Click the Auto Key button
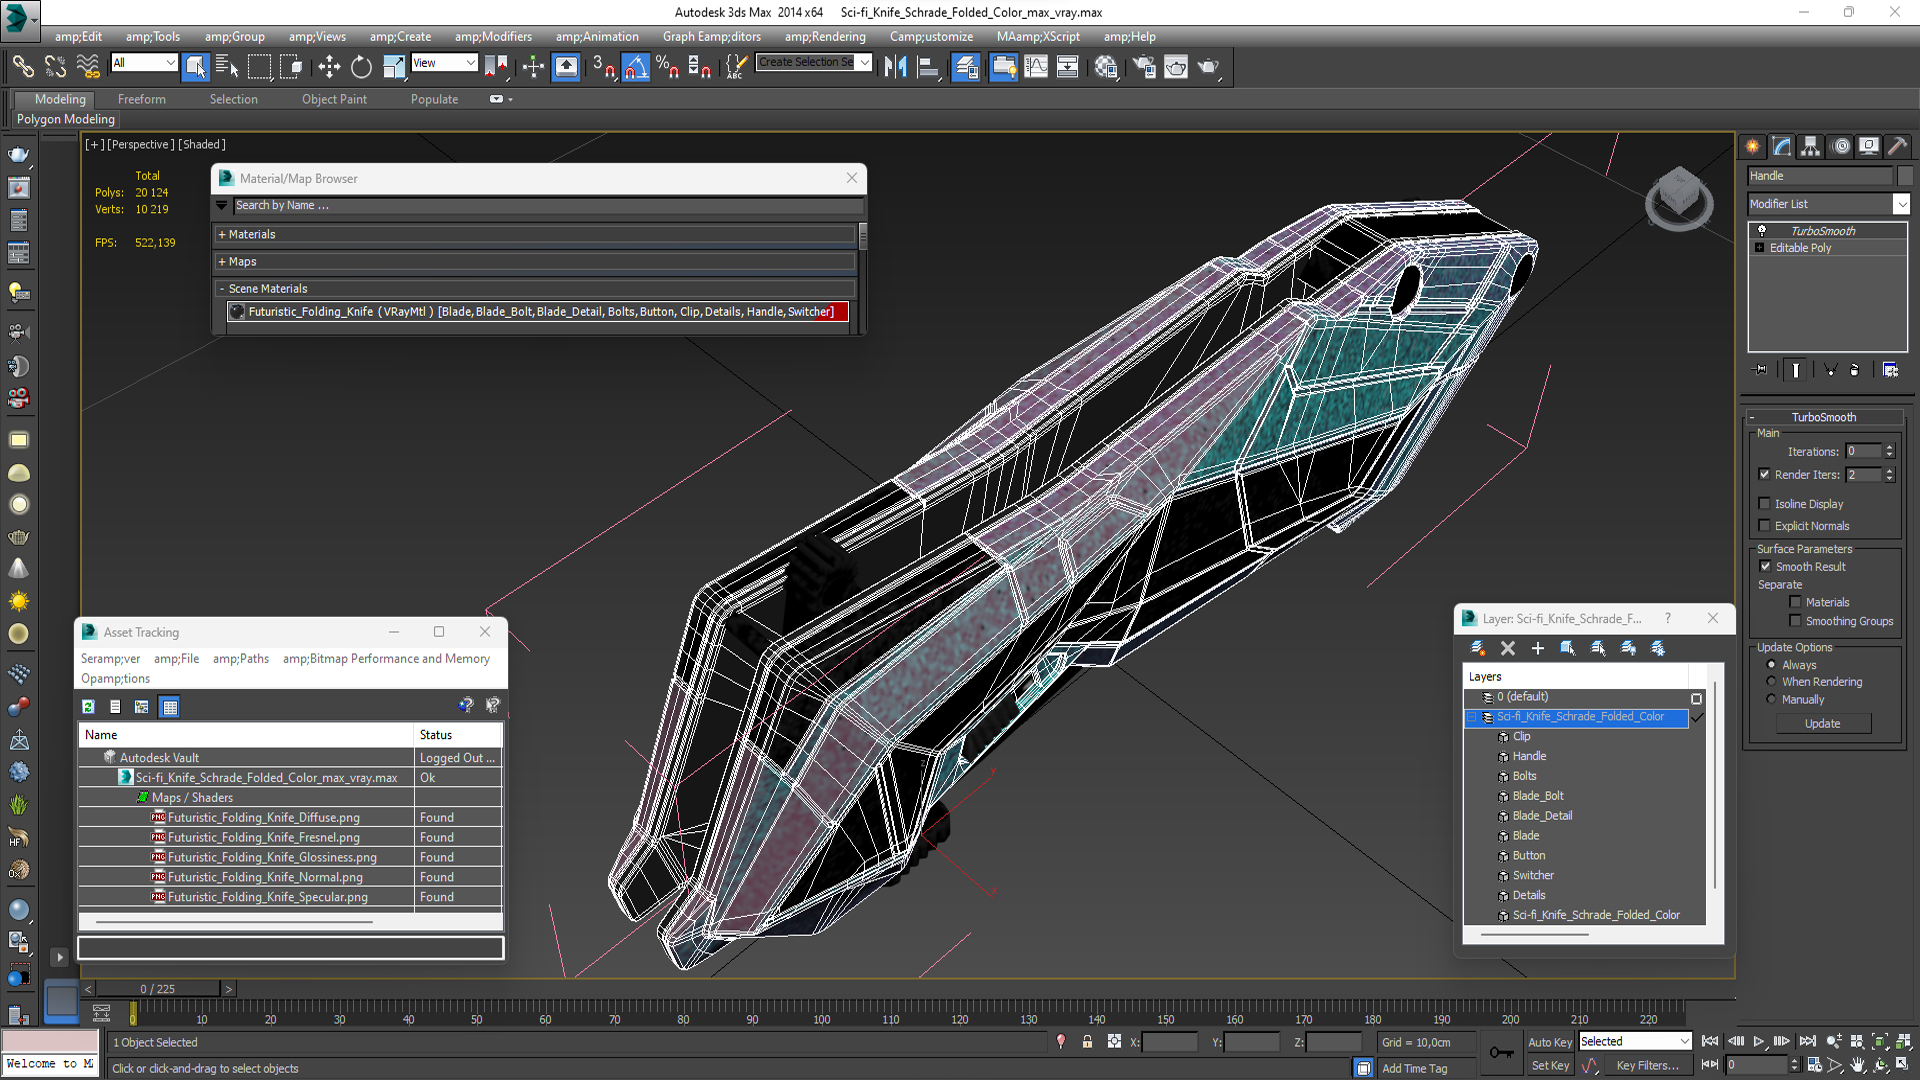This screenshot has height=1080, width=1920. pos(1549,1041)
